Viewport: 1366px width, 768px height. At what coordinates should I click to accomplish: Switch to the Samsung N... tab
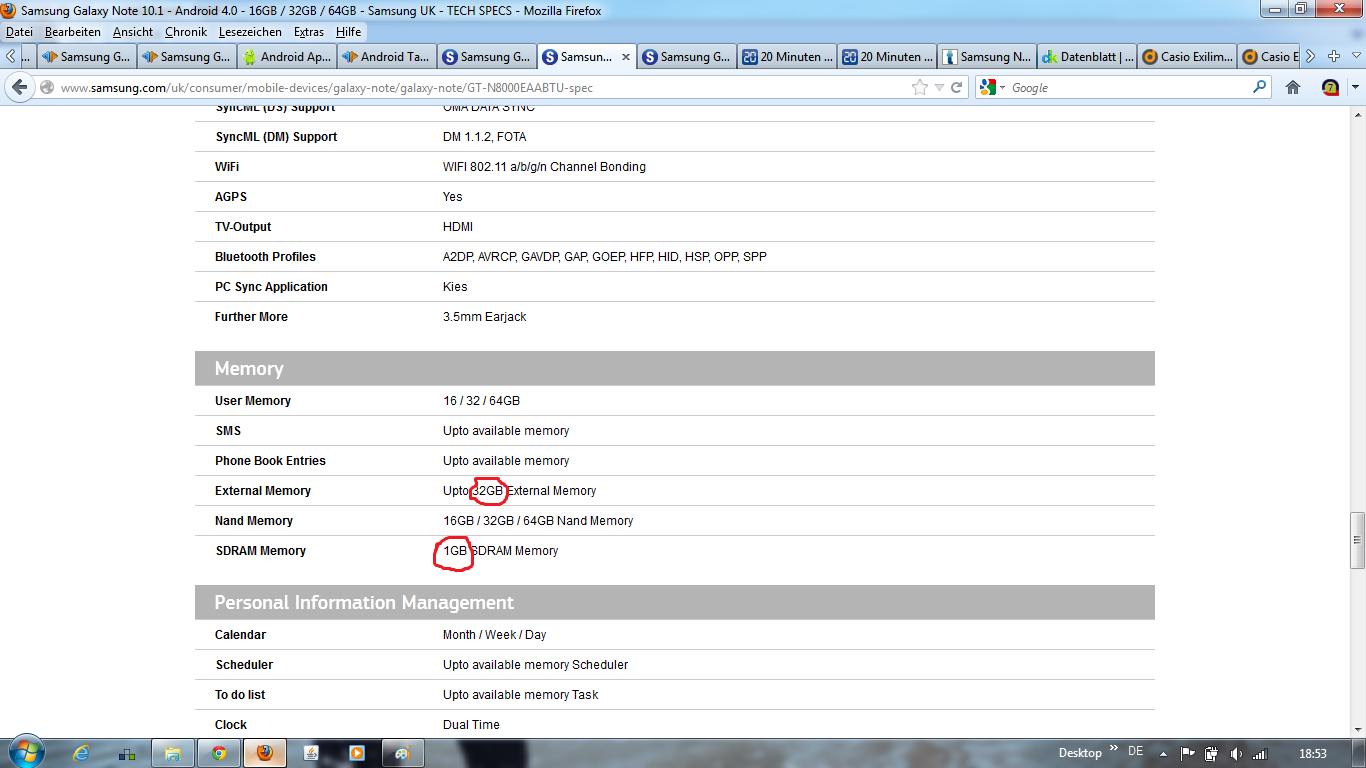[987, 57]
